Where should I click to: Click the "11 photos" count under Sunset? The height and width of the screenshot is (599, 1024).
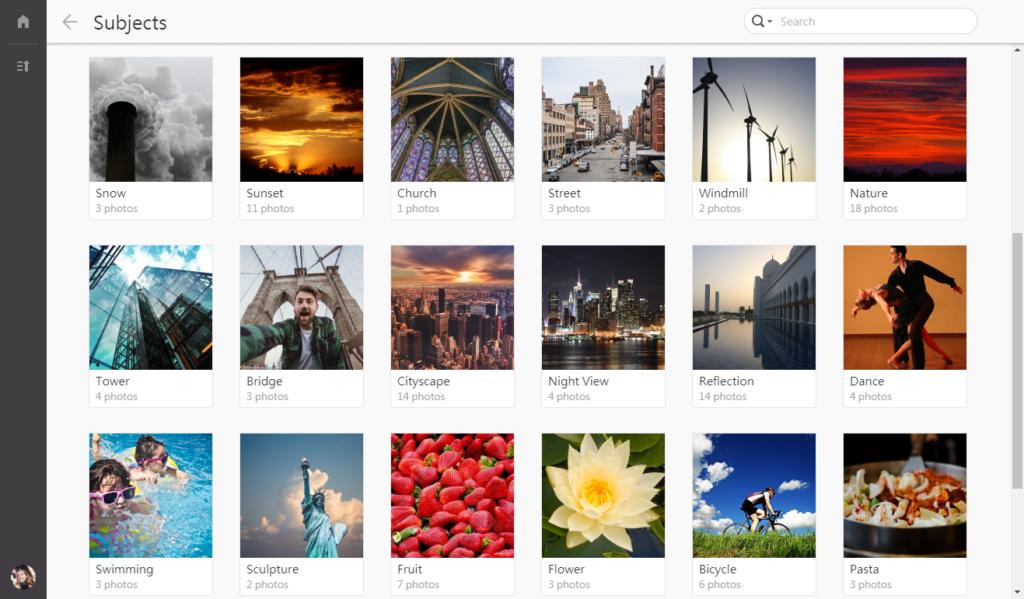pyautogui.click(x=270, y=208)
